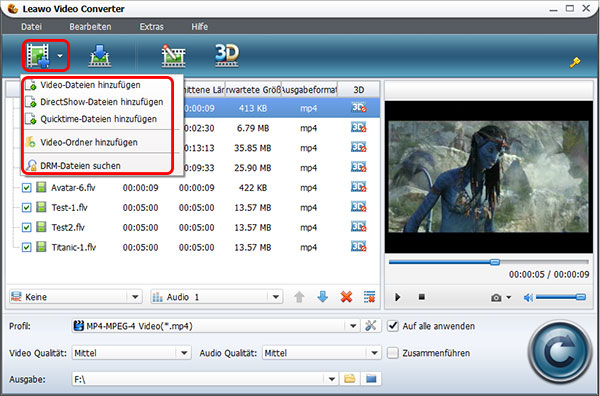Click the Test2.flv file icon
Screen dimensions: 600x396
41,227
